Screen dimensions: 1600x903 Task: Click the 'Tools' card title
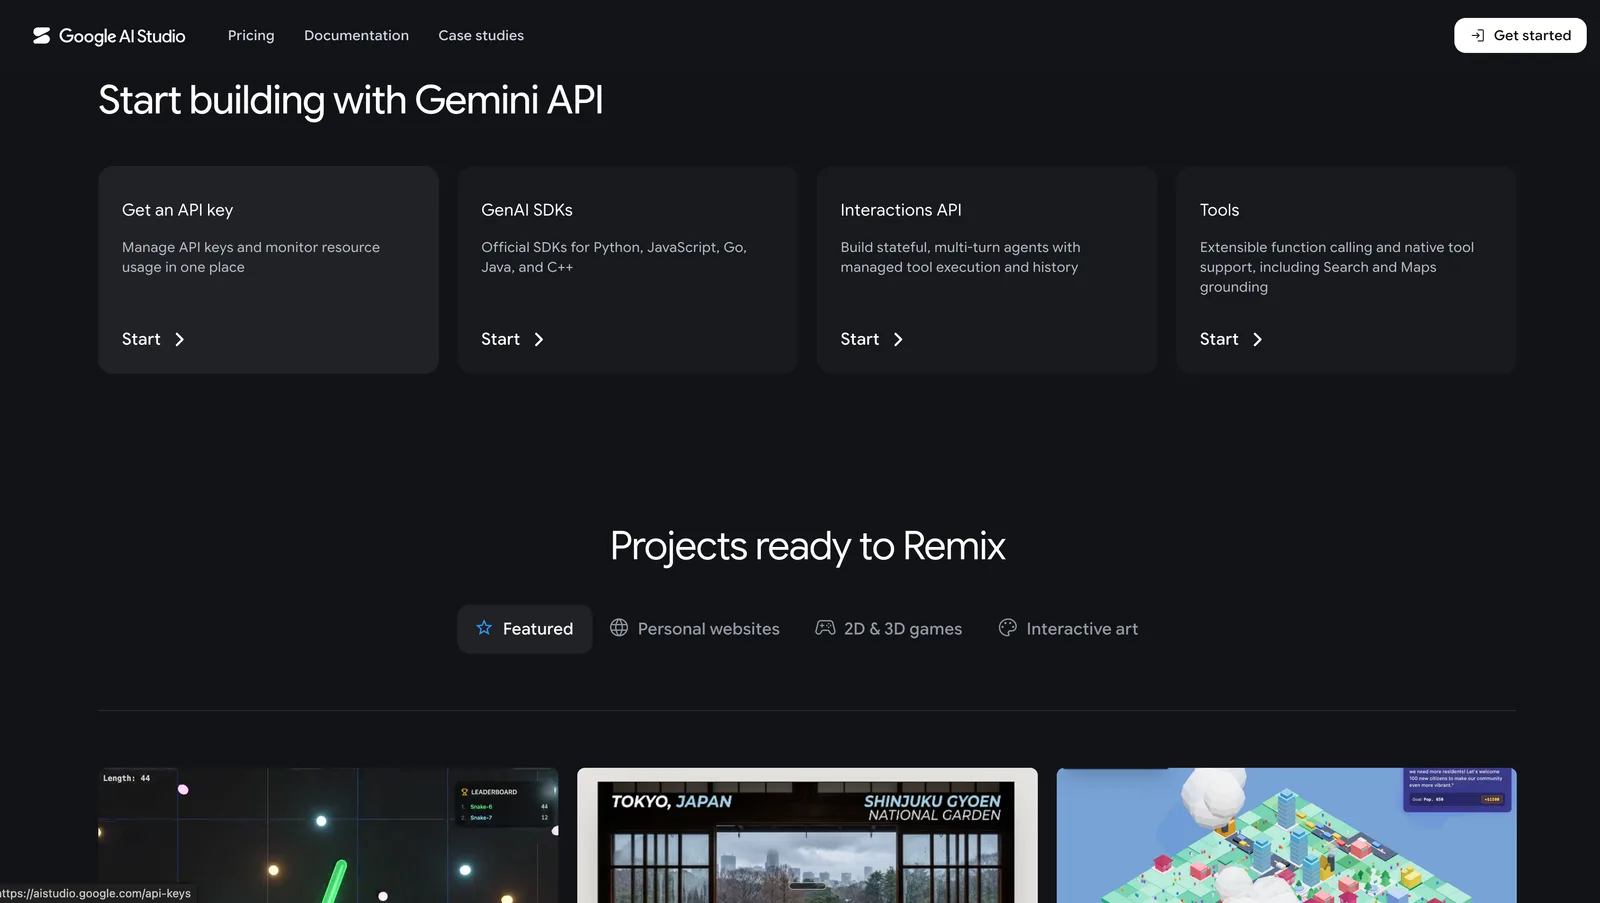[1219, 210]
